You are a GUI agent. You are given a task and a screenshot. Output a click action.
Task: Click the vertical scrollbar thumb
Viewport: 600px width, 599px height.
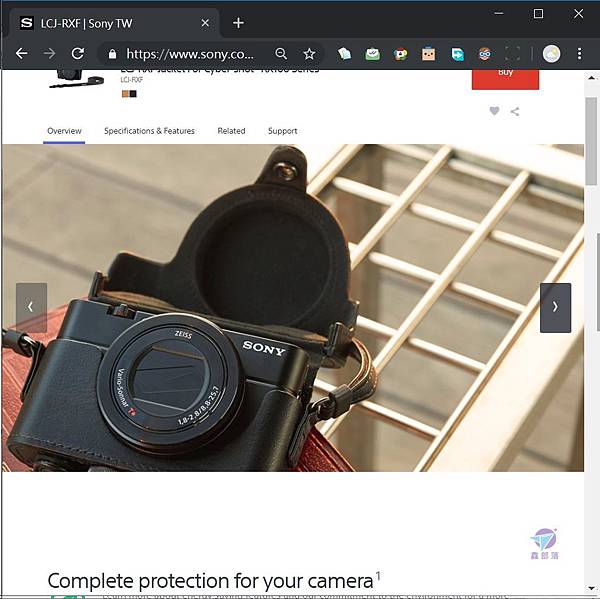click(592, 141)
